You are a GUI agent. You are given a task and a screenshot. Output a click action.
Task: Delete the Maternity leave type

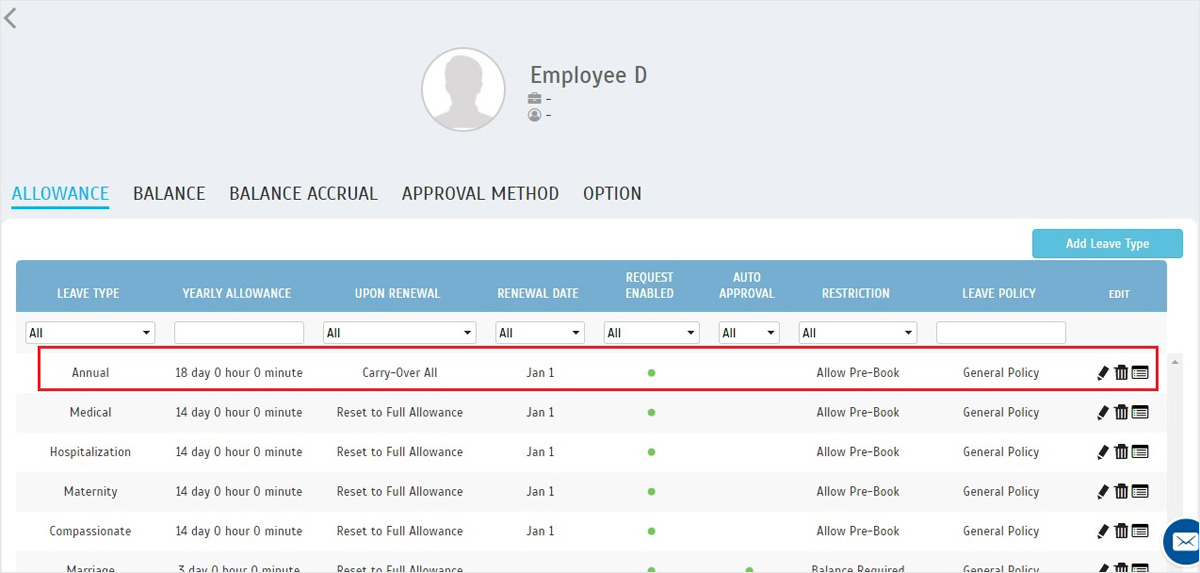coord(1121,492)
